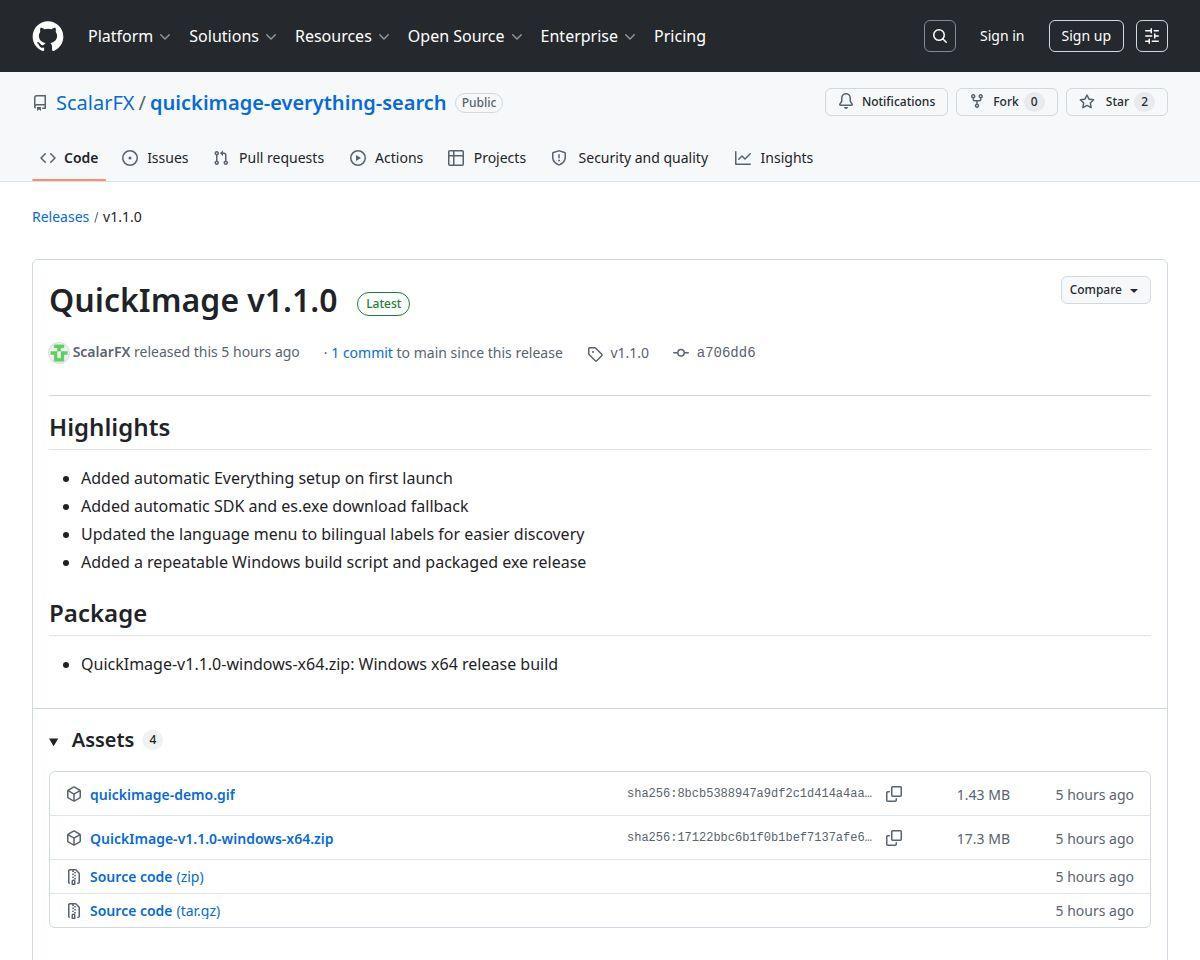Screen dimensions: 1200x960
Task: Download QuickImage-v1.1.0-windows-x64.zip
Action: 212,839
